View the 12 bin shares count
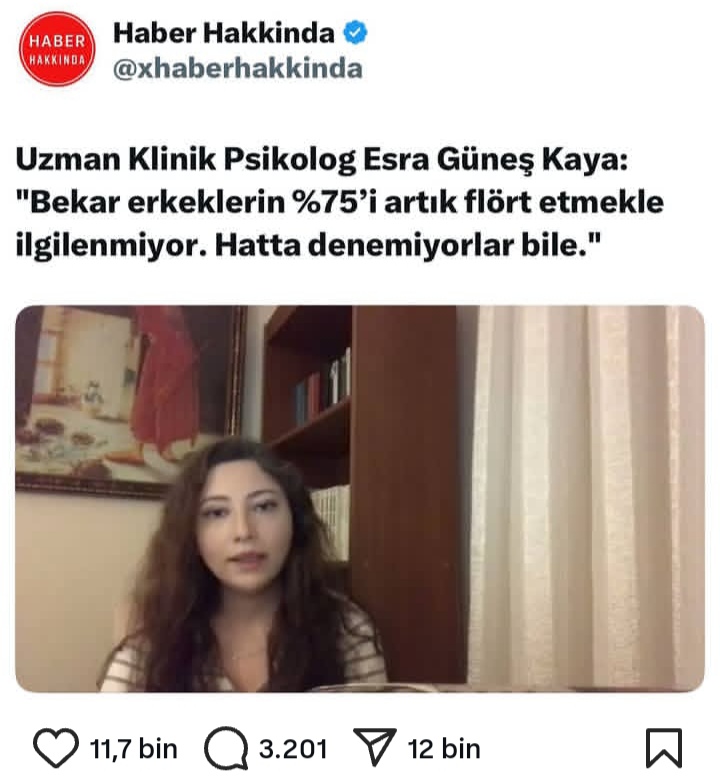Image resolution: width=720 pixels, height=779 pixels. pos(444,749)
